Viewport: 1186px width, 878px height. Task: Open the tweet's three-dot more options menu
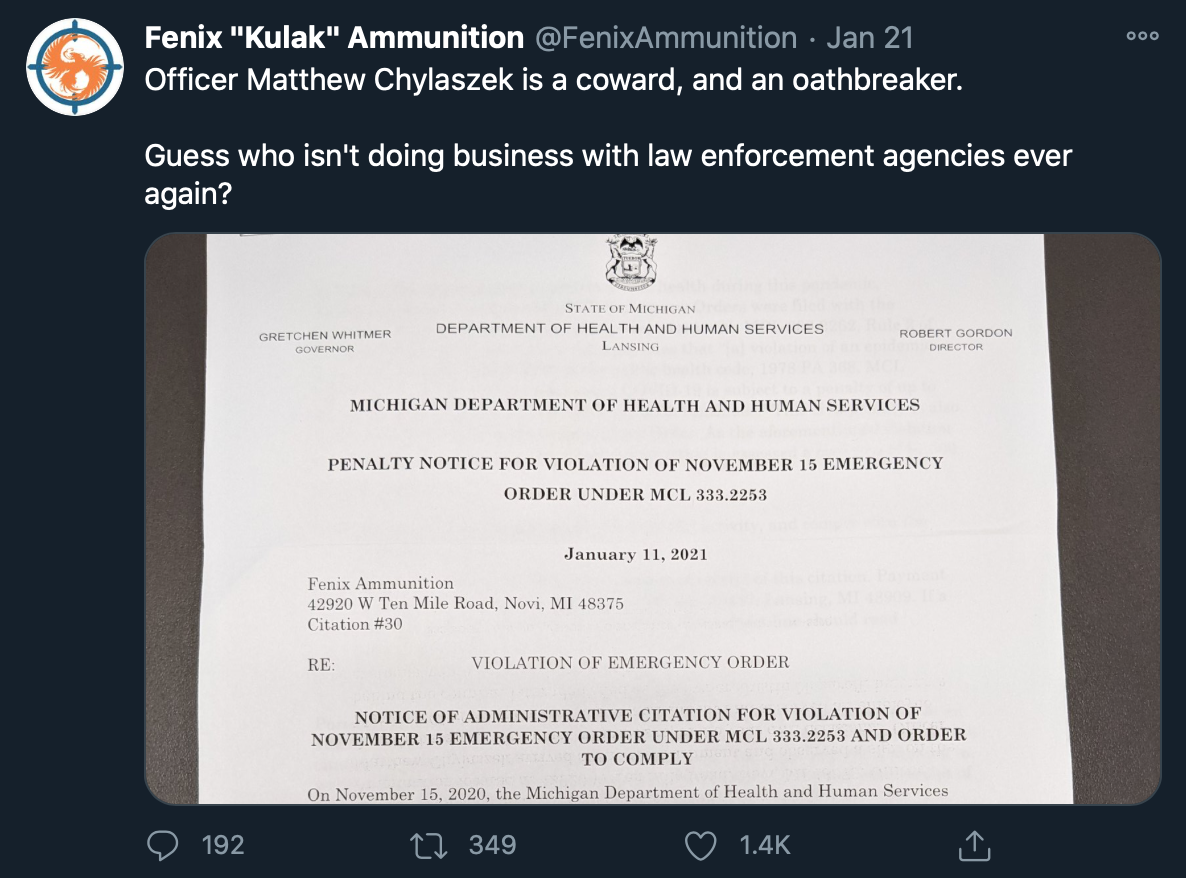(1142, 36)
